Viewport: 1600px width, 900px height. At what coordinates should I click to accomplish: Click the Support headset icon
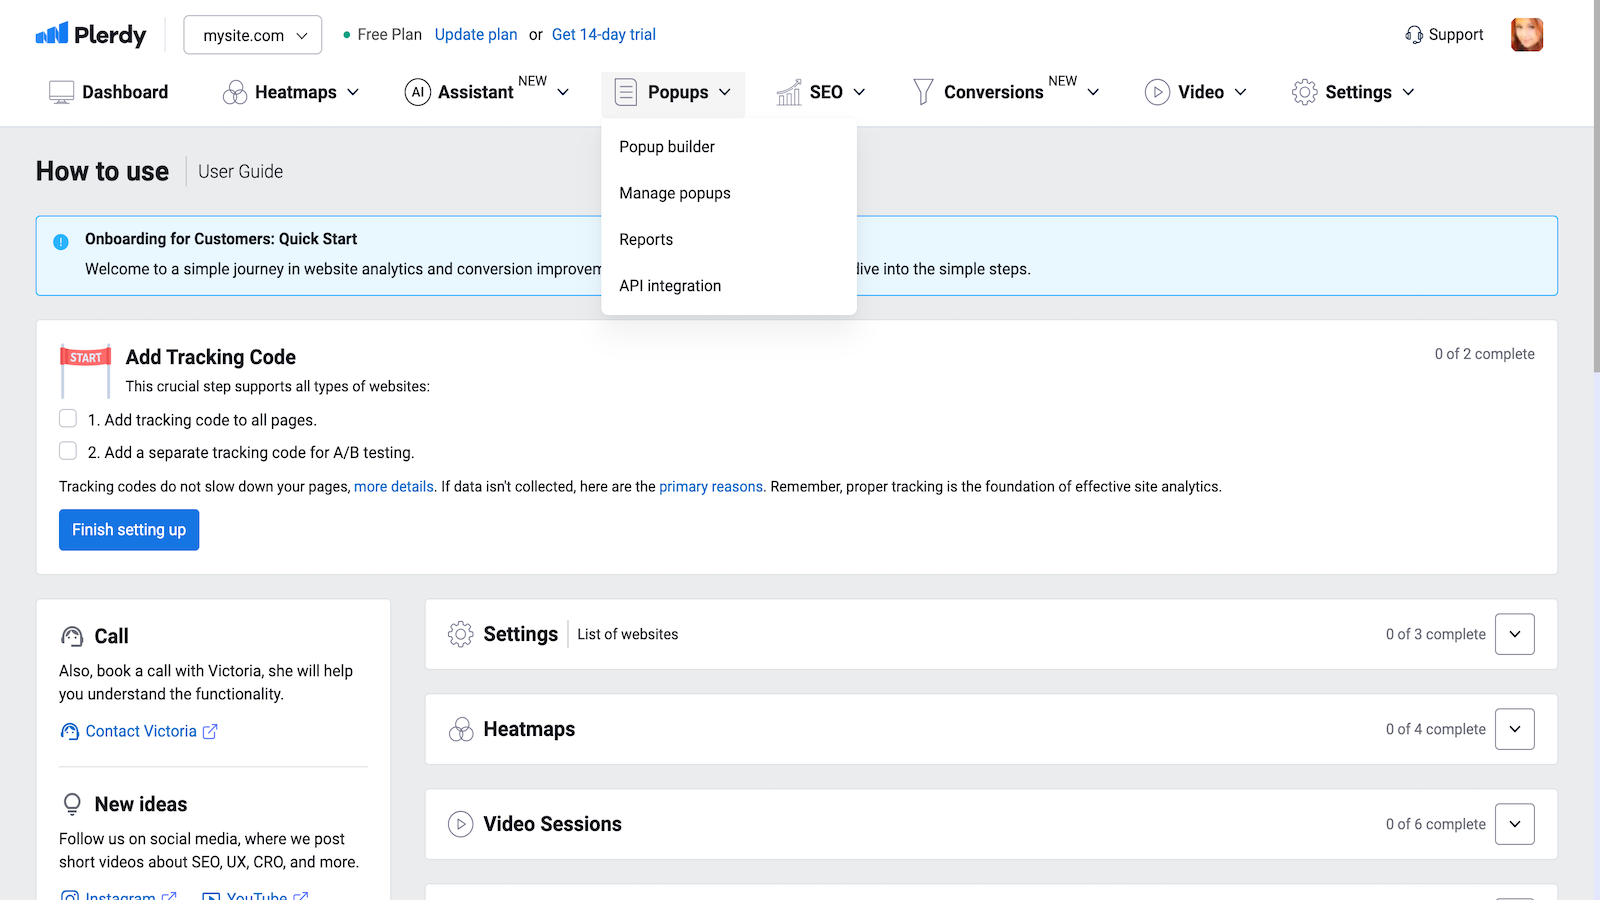1414,35
